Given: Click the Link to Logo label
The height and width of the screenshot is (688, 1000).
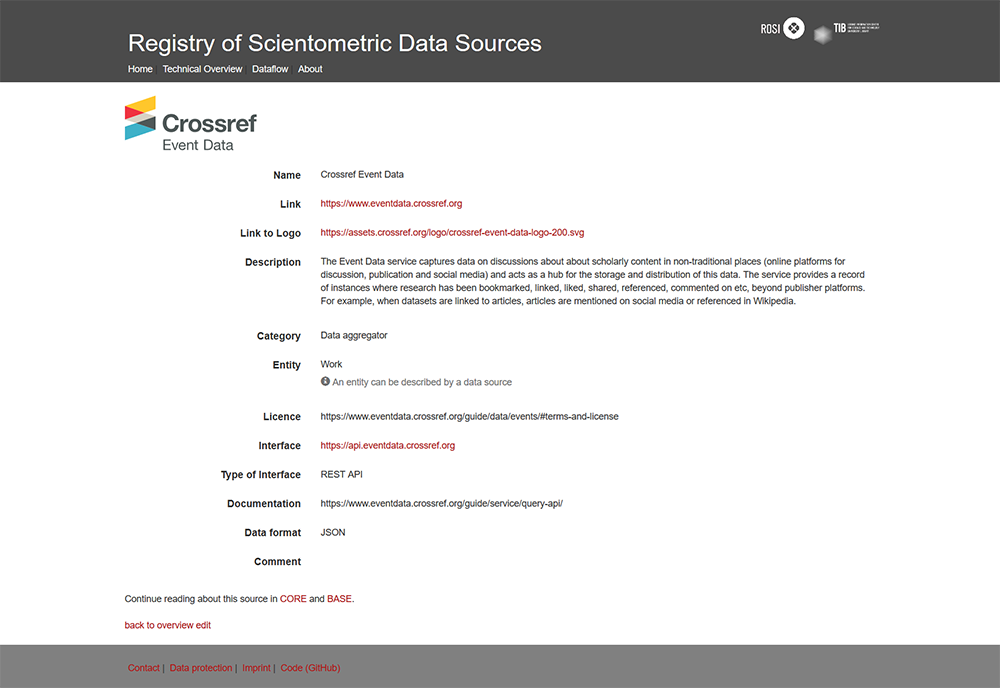Looking at the screenshot, I should [270, 233].
